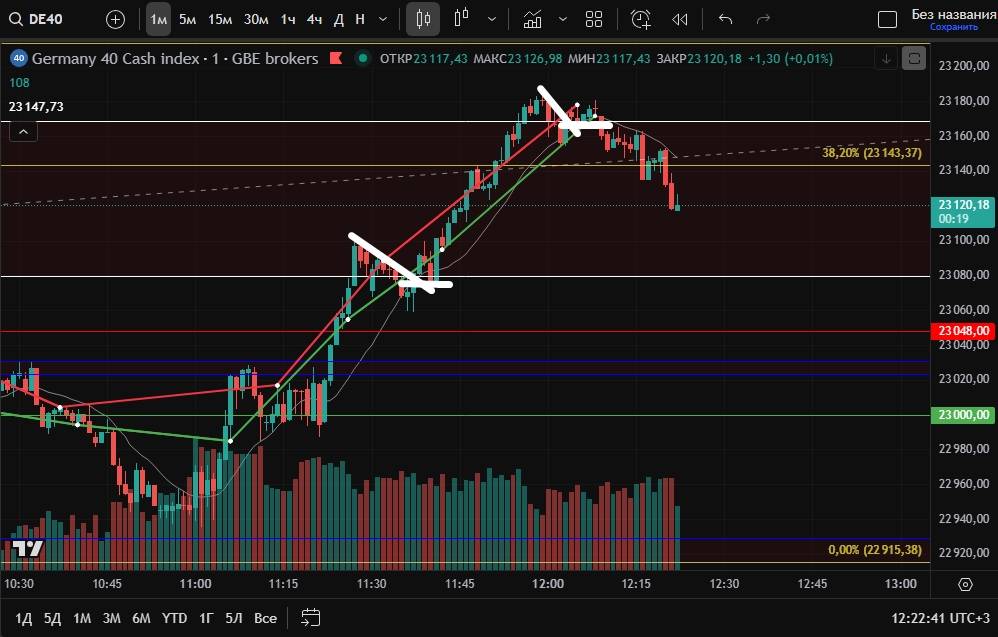The image size is (998, 637).
Task: Click the square layout selection icon
Action: (886, 19)
